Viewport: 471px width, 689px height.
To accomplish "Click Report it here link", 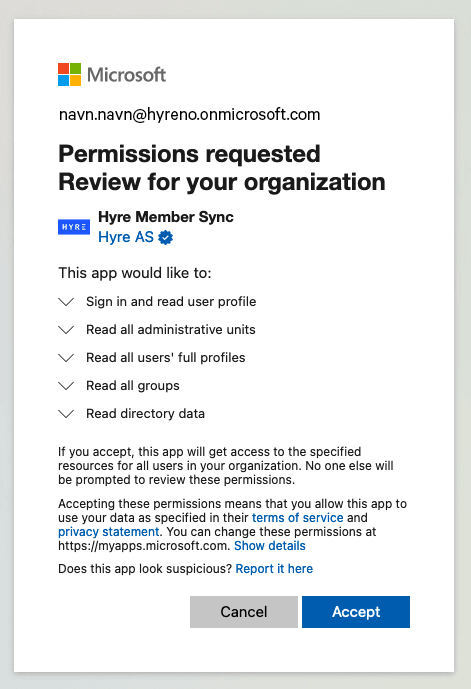I will (274, 569).
